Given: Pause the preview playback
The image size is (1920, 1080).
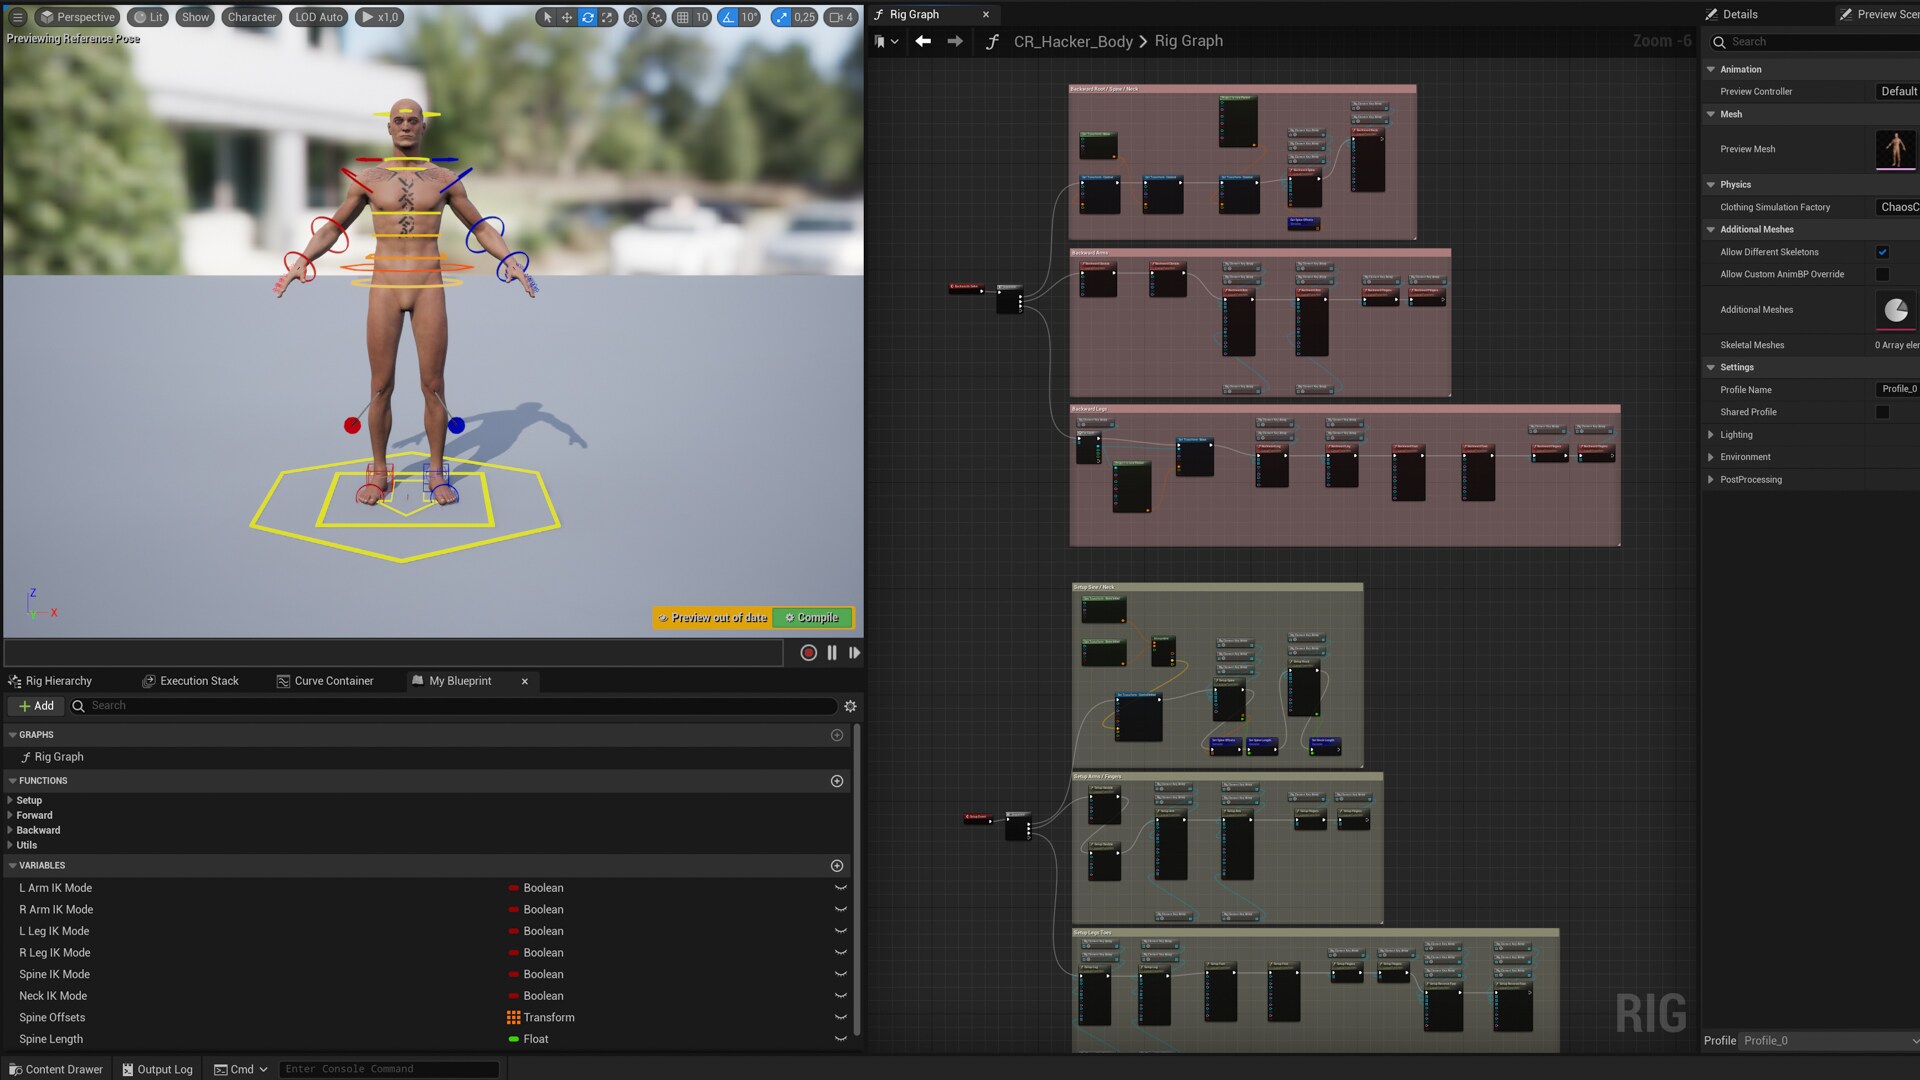Looking at the screenshot, I should [832, 653].
